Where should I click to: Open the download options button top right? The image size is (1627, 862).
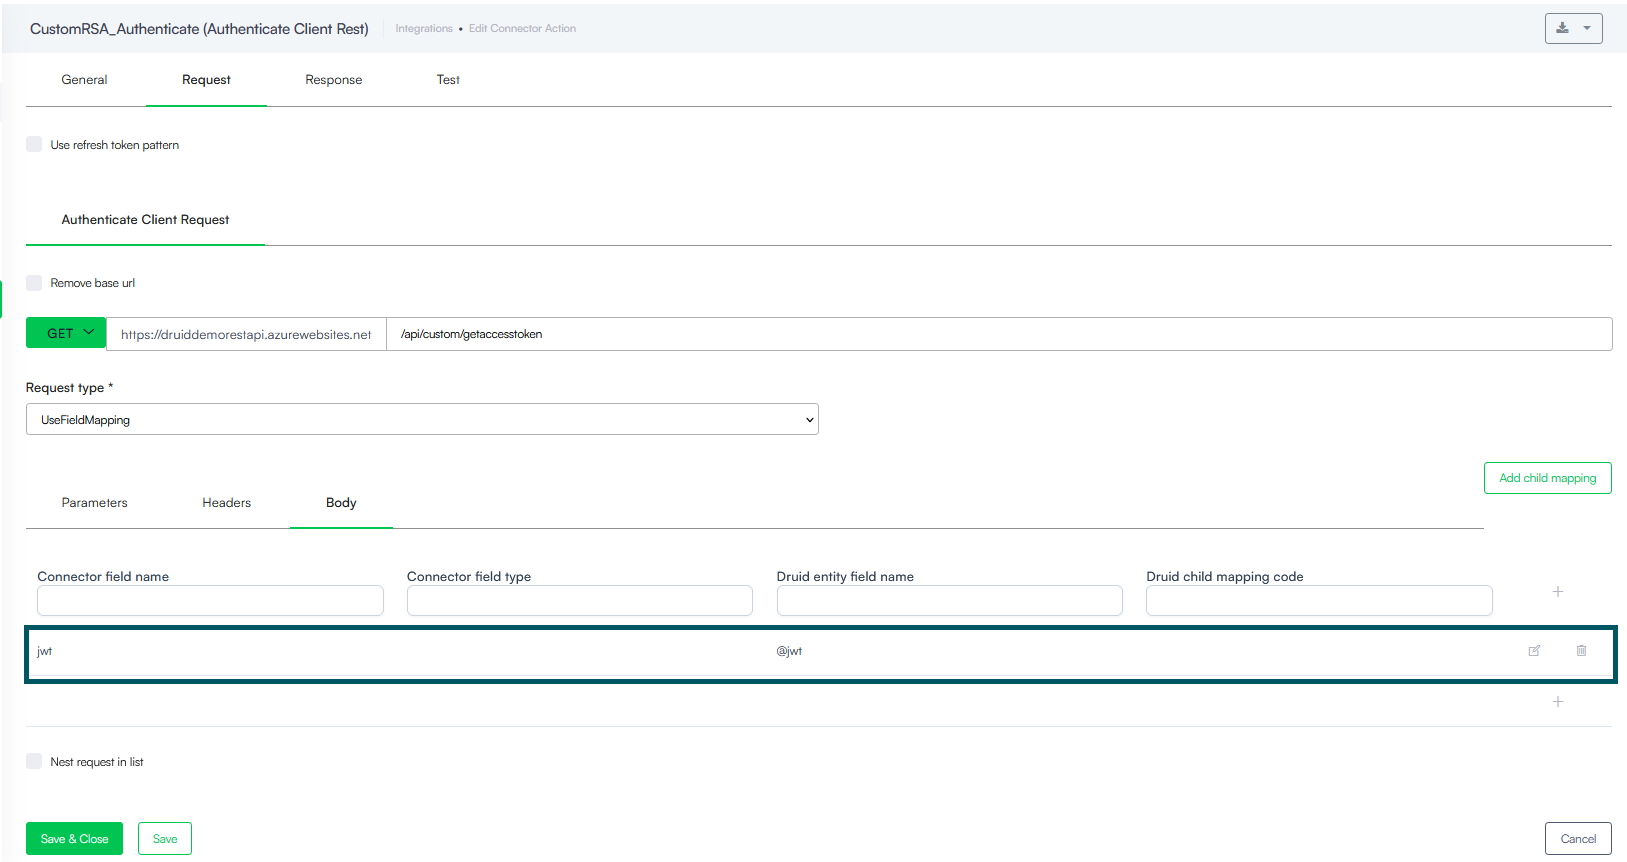pyautogui.click(x=1573, y=28)
